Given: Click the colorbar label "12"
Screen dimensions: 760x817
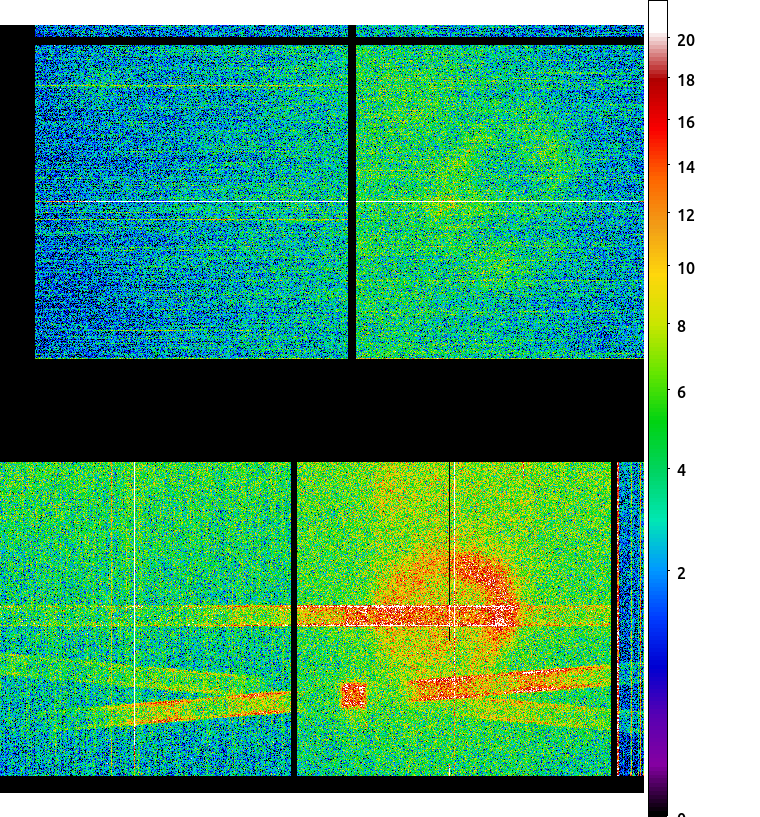Looking at the screenshot, I should 686,215.
